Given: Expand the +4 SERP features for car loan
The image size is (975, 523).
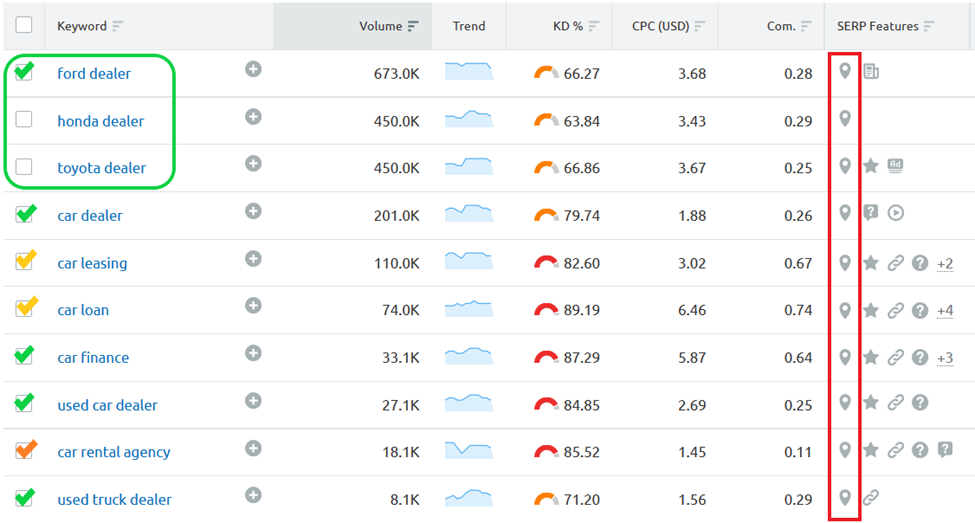Looking at the screenshot, I should (945, 310).
